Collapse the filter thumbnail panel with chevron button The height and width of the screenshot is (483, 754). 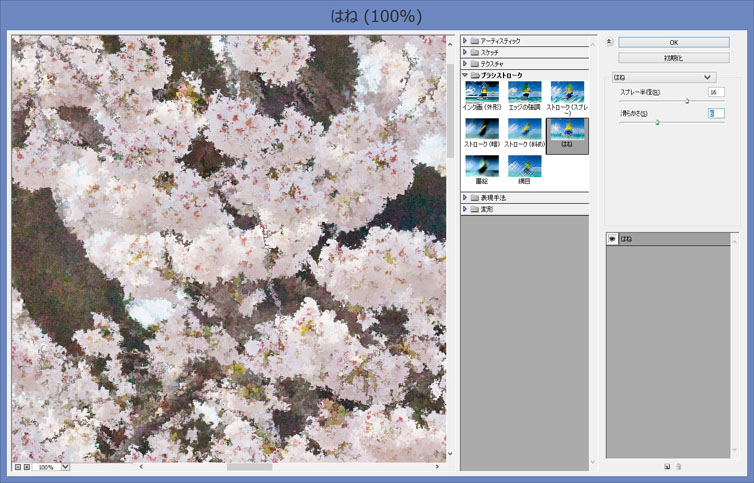[x=610, y=42]
